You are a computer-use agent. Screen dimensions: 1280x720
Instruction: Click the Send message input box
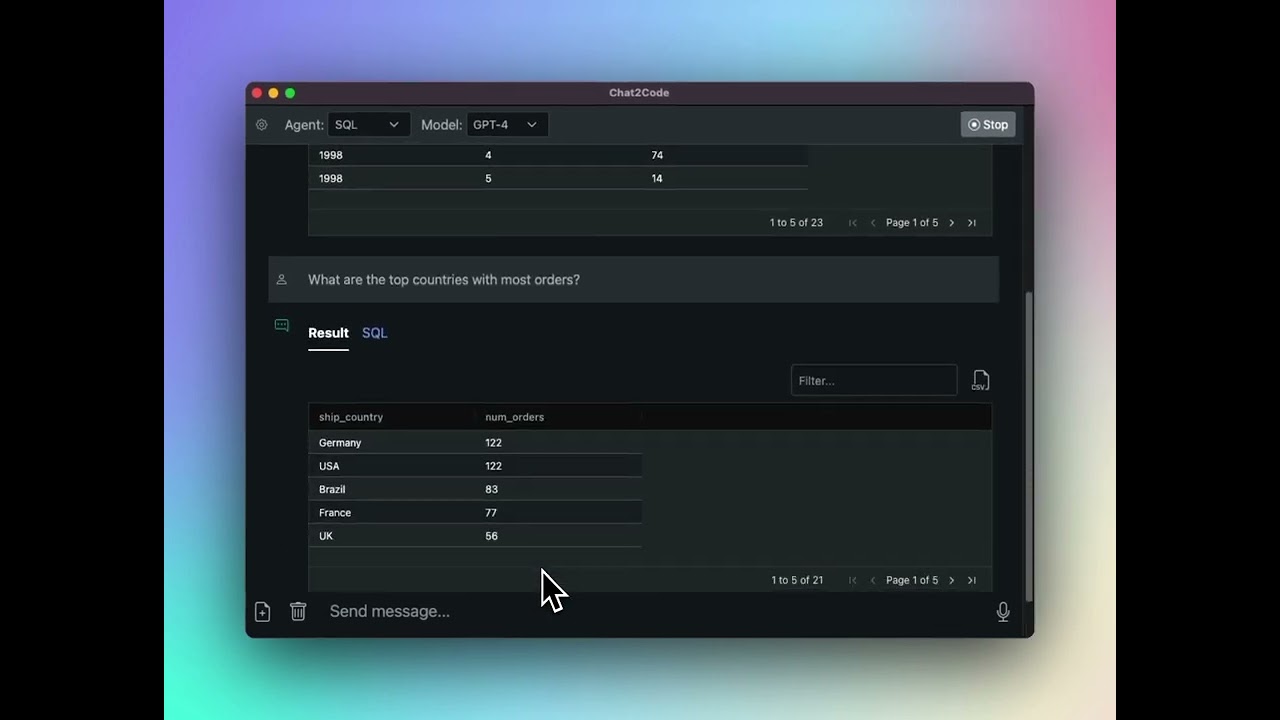tap(655, 611)
